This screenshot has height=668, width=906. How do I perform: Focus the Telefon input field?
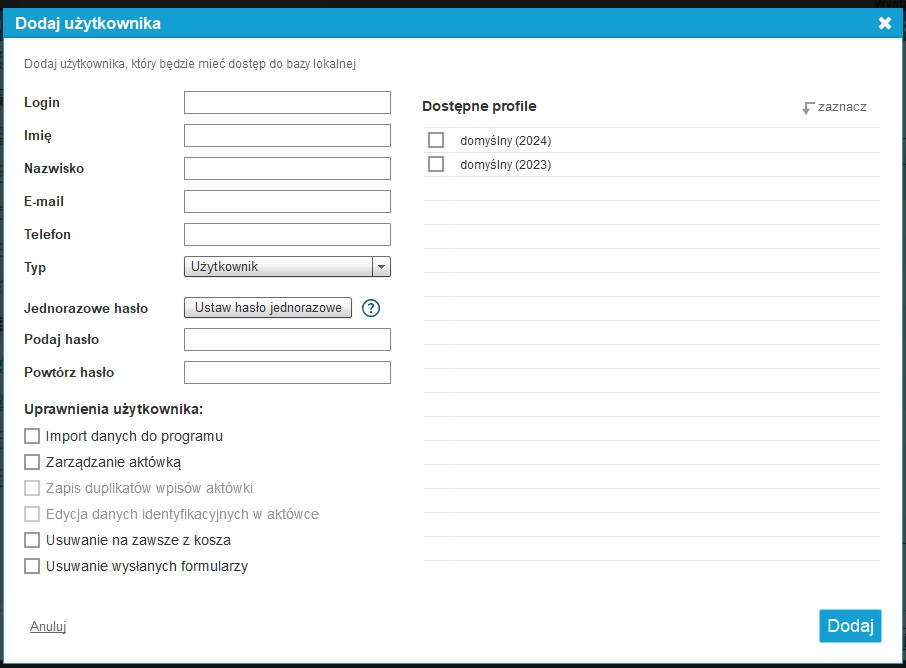point(287,234)
